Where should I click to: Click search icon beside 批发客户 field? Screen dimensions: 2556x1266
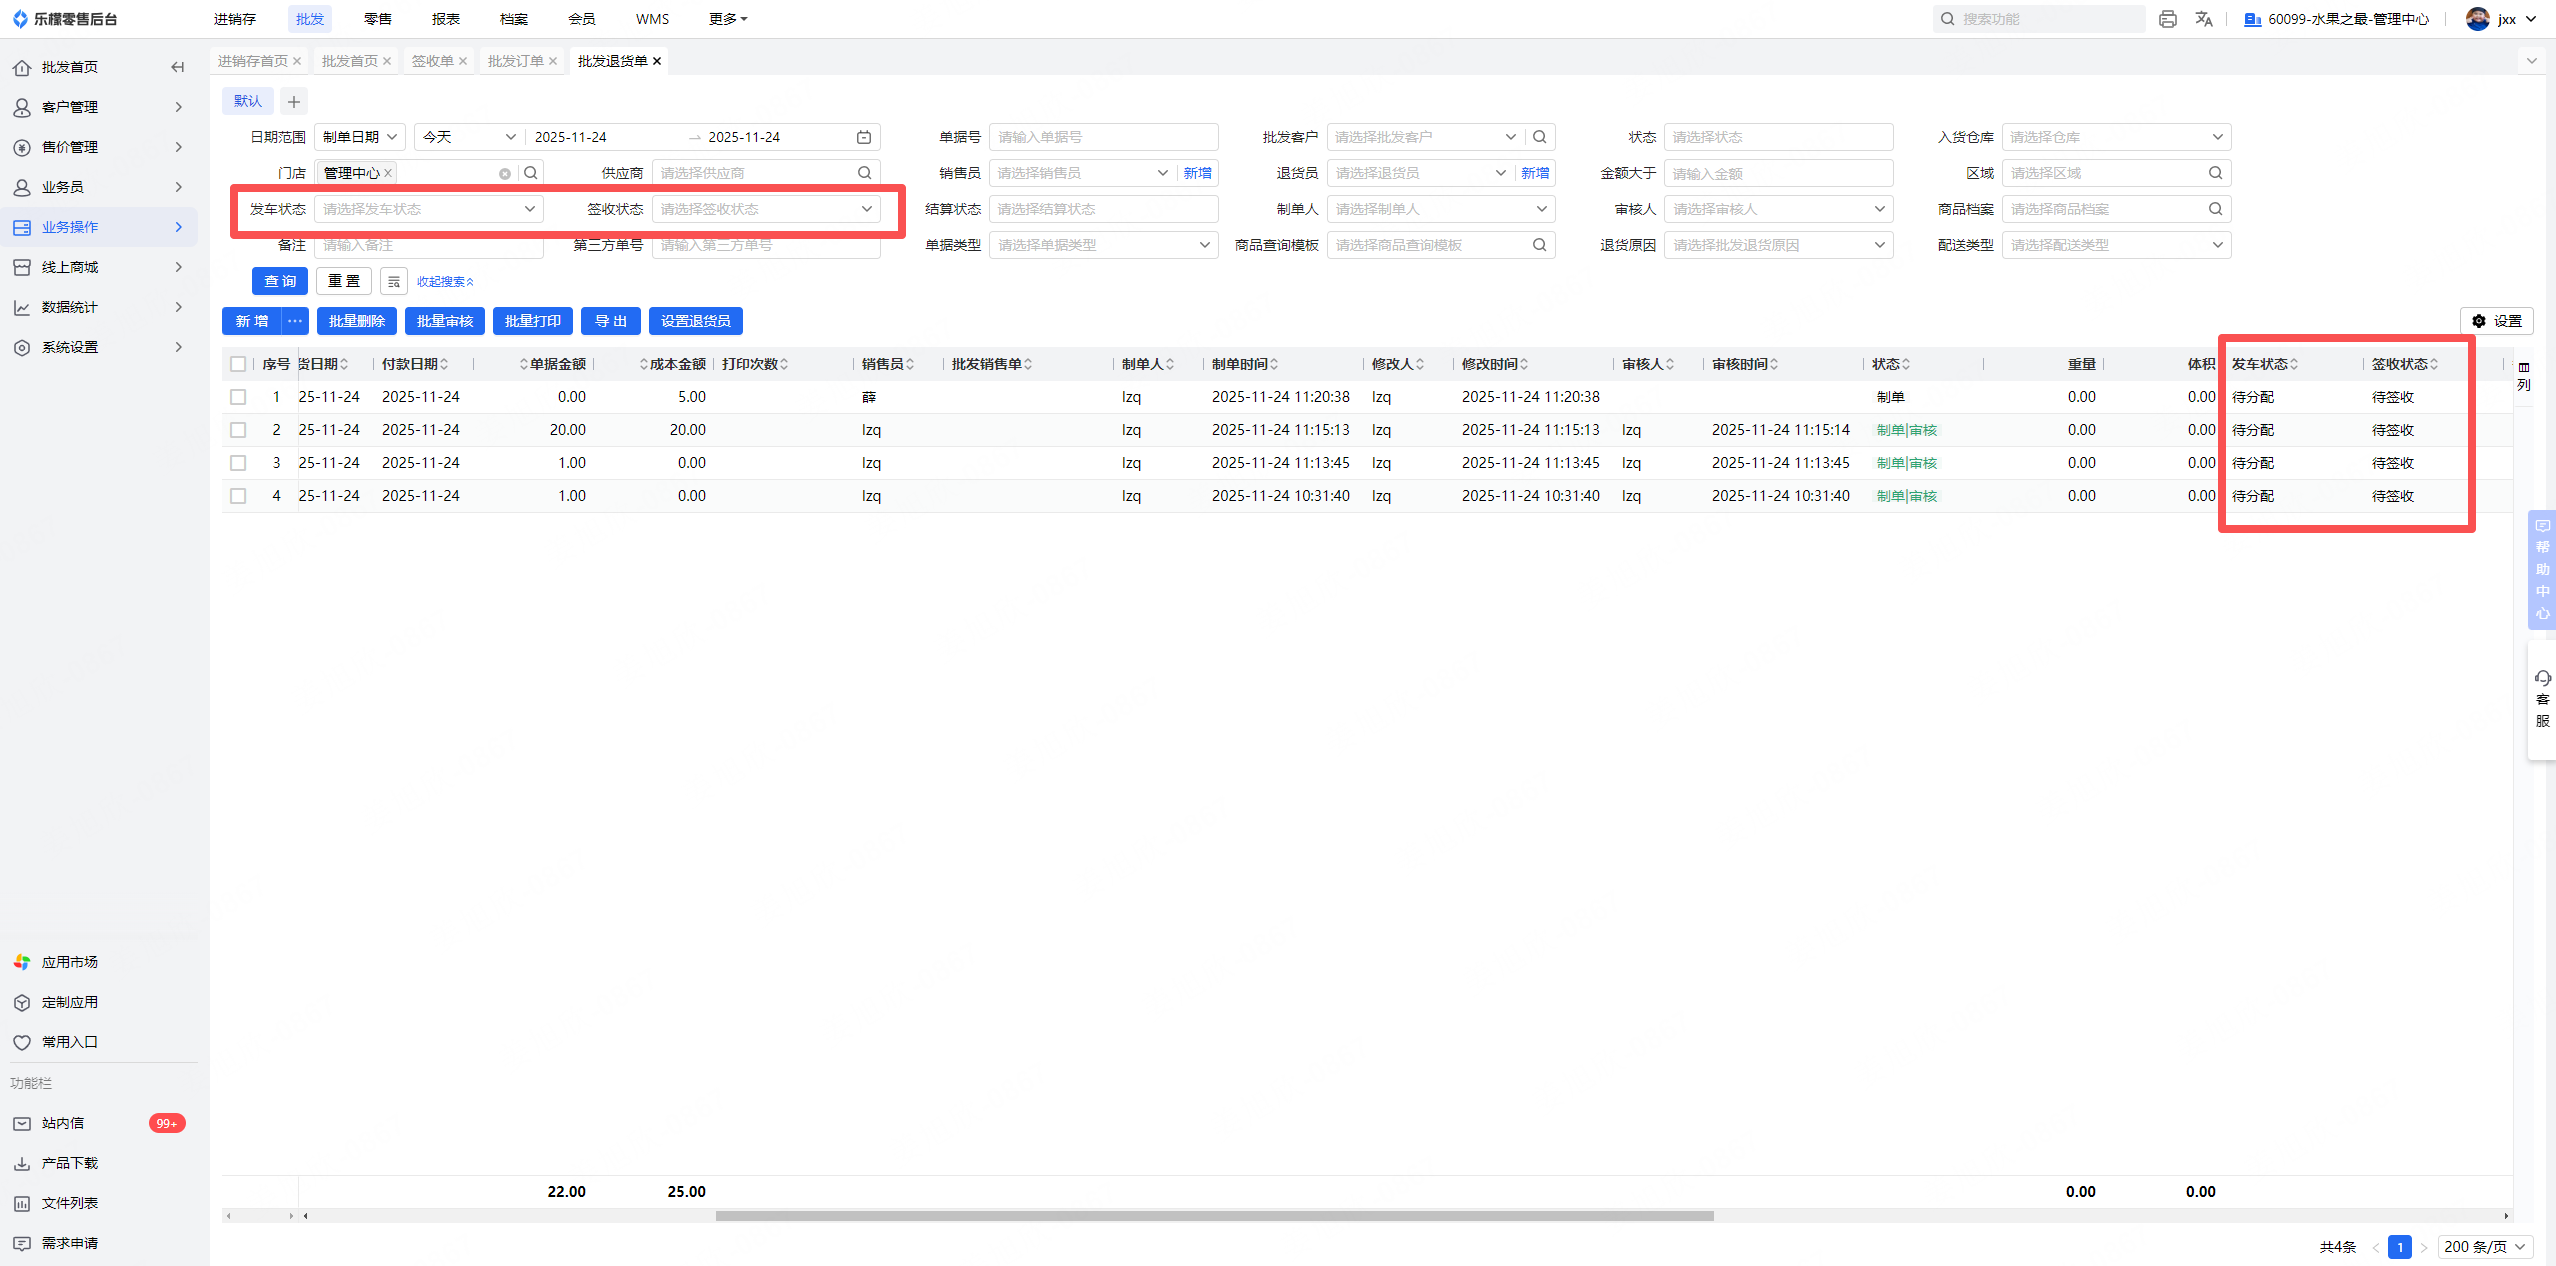(1540, 137)
